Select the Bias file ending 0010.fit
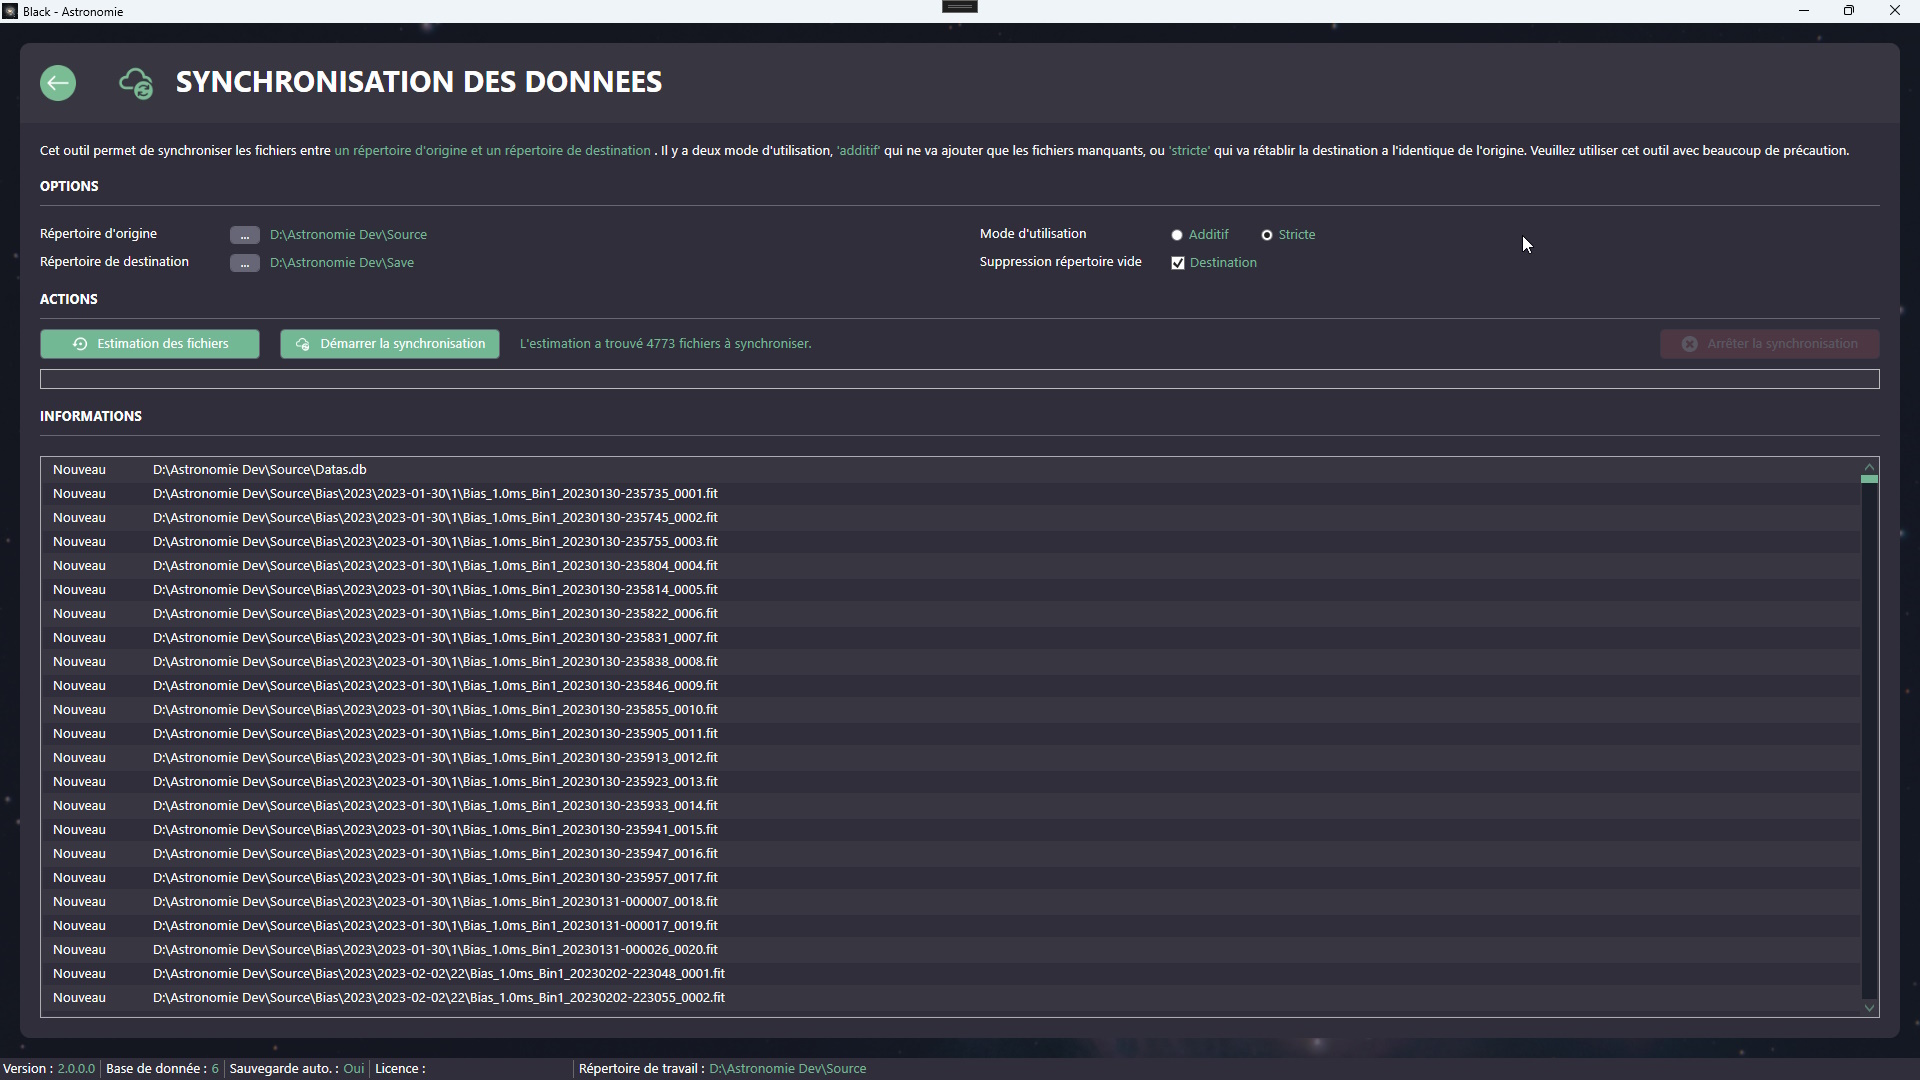1920x1080 pixels. [x=435, y=710]
